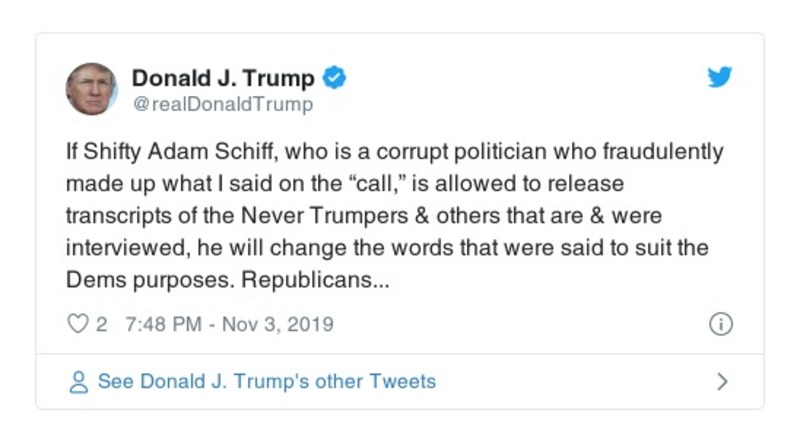Open the info circle icon
Screen dimensions: 800x445
pyautogui.click(x=720, y=324)
